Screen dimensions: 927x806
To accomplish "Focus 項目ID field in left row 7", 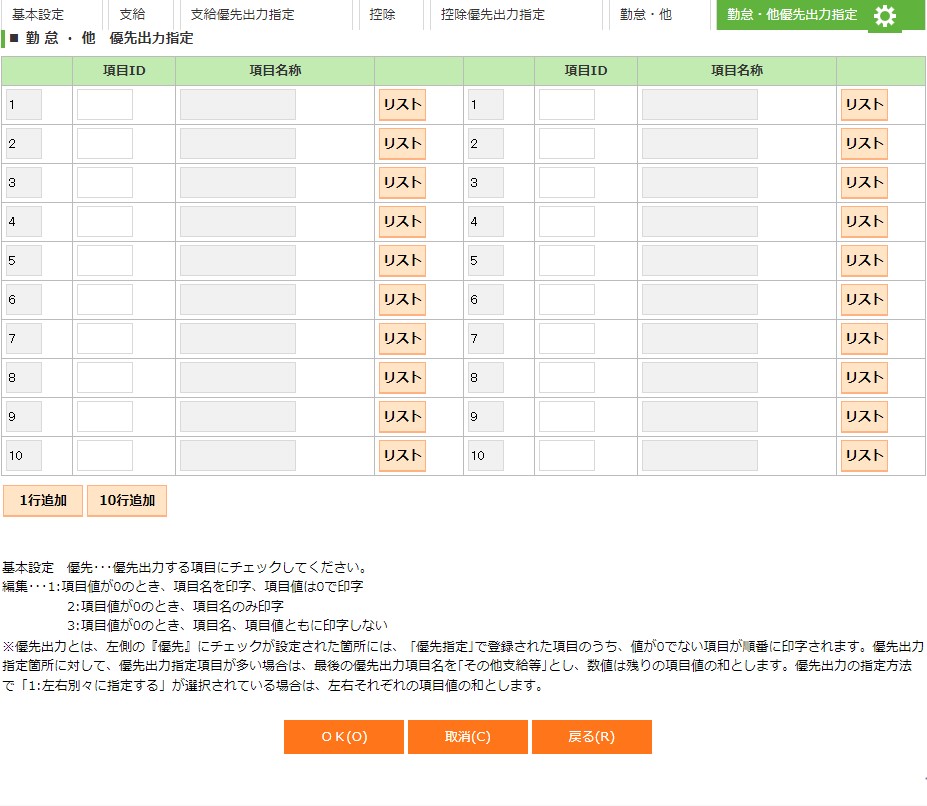I will [x=105, y=339].
